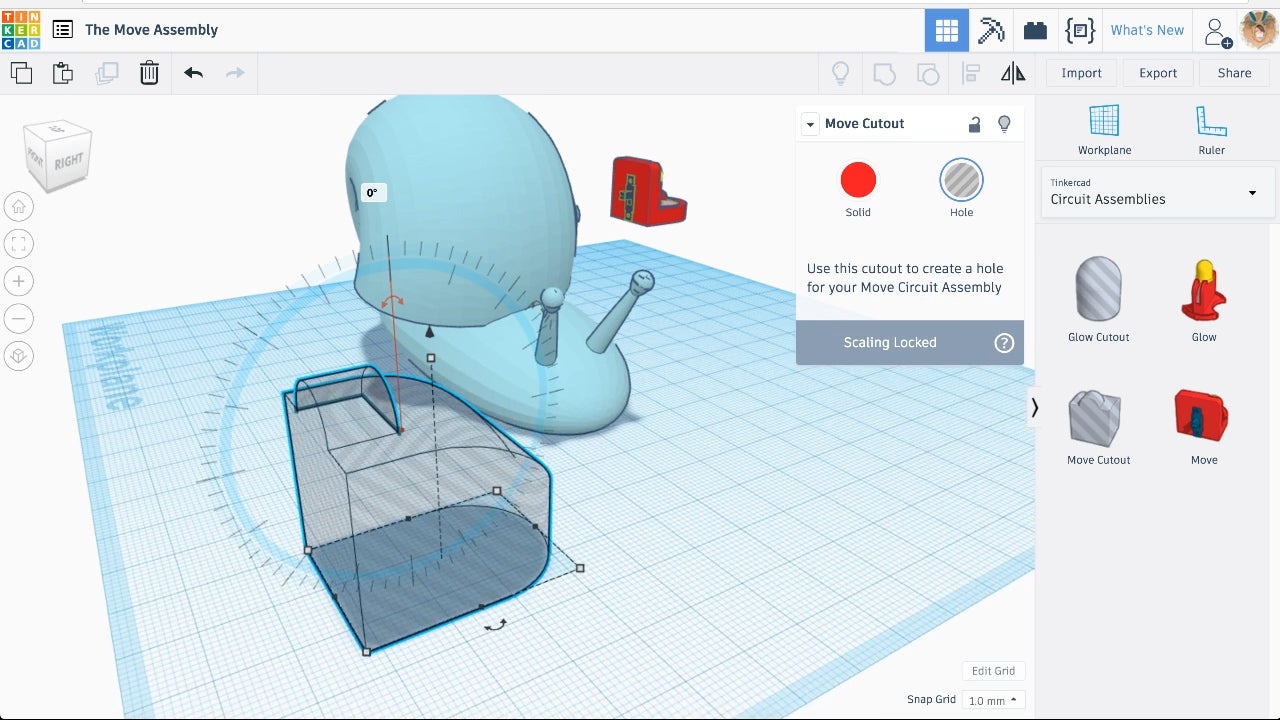This screenshot has height=720, width=1280.
Task: Click the Export button
Action: 1158,73
